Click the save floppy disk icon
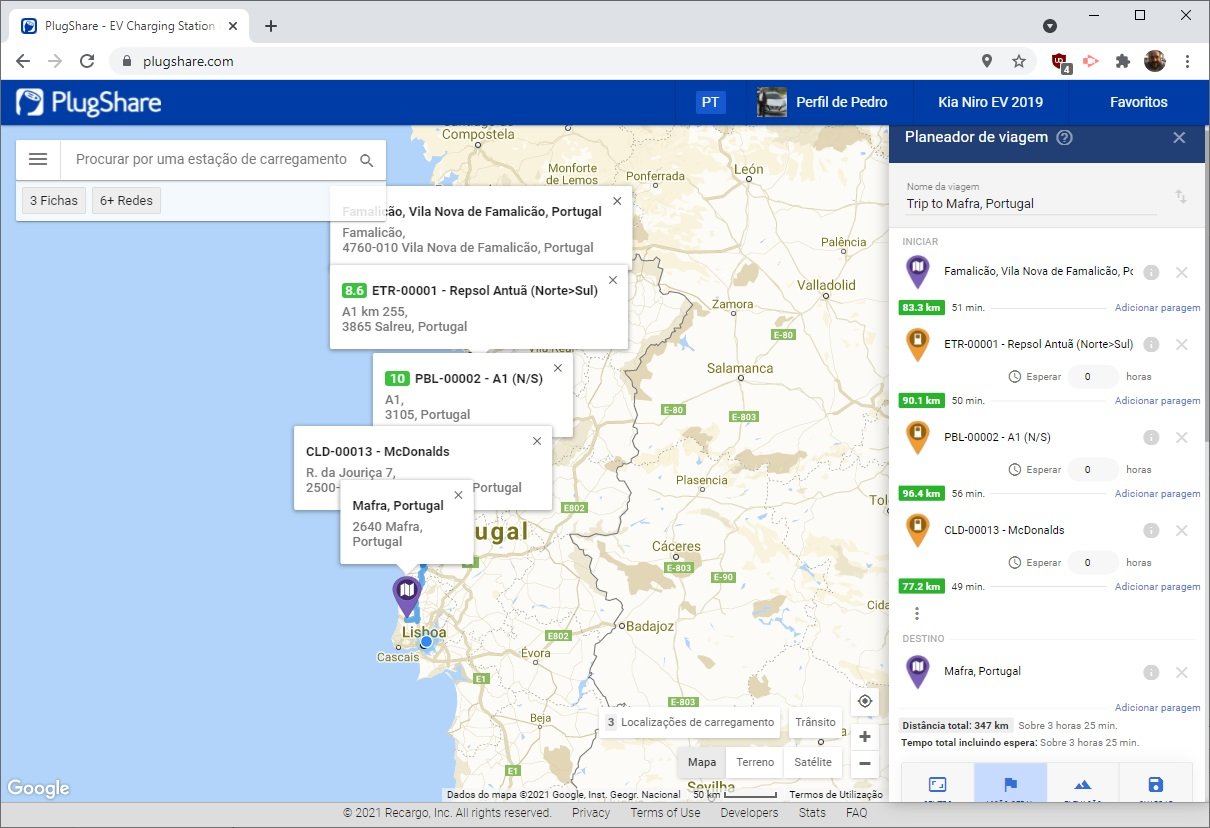The image size is (1210, 828). click(1155, 784)
